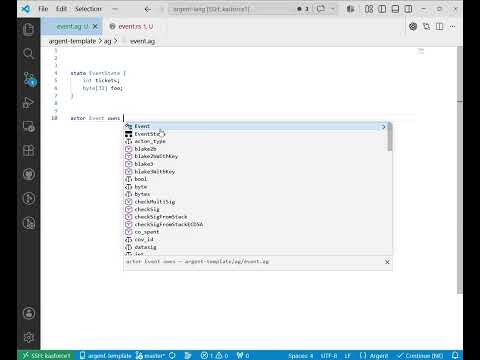Select the ag folder breadcrumb

(x=107, y=41)
